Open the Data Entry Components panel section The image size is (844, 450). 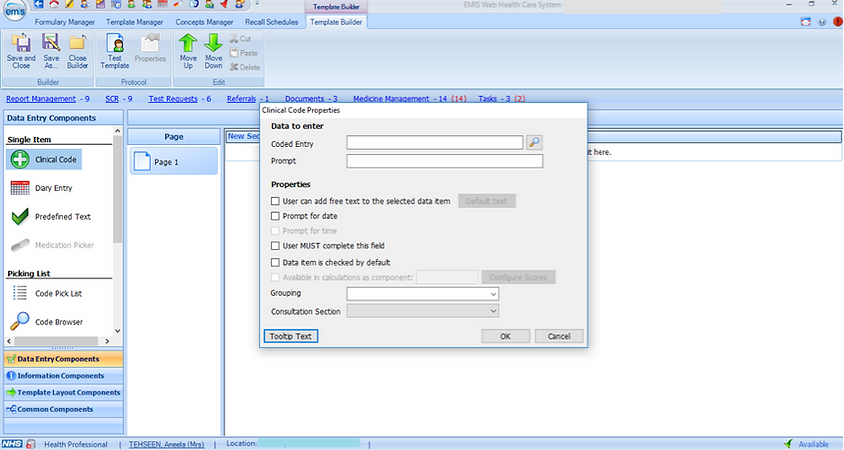pos(64,358)
